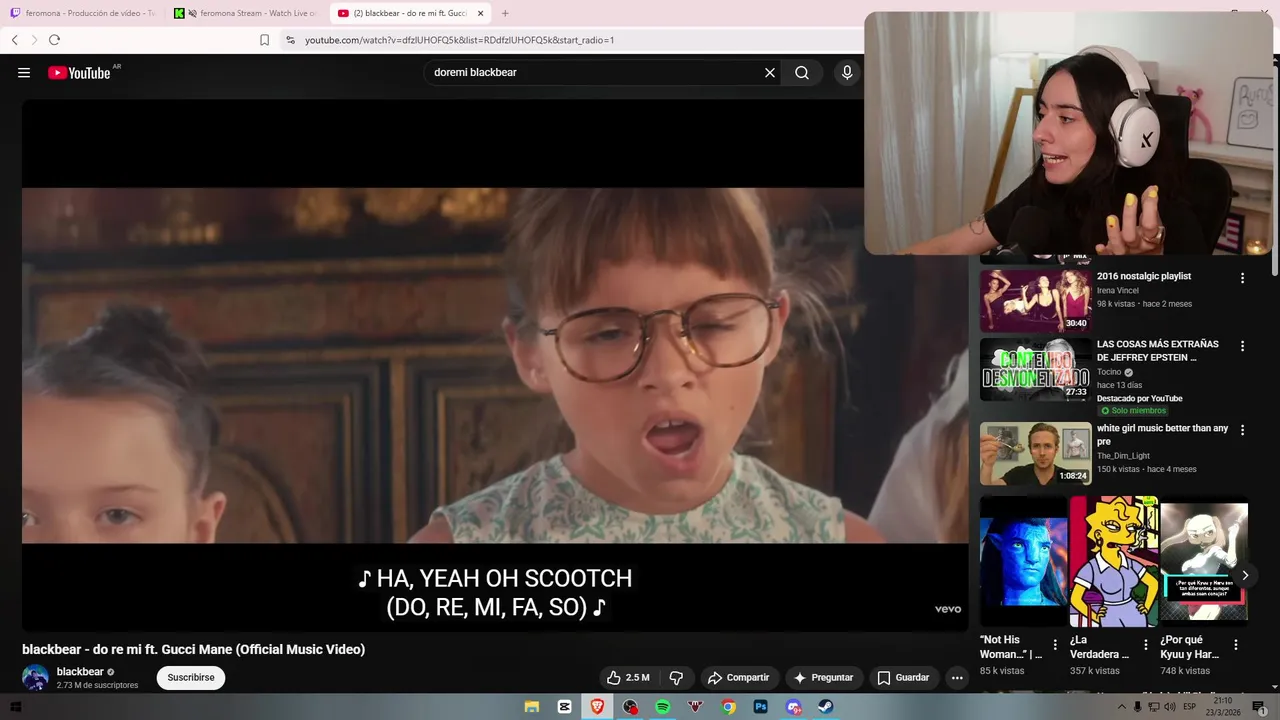
Task: Open CapCut from taskbar
Action: (x=565, y=707)
